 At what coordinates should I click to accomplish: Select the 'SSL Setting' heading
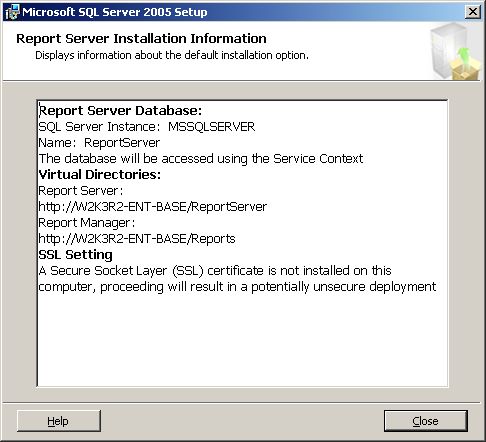pyautogui.click(x=75, y=255)
